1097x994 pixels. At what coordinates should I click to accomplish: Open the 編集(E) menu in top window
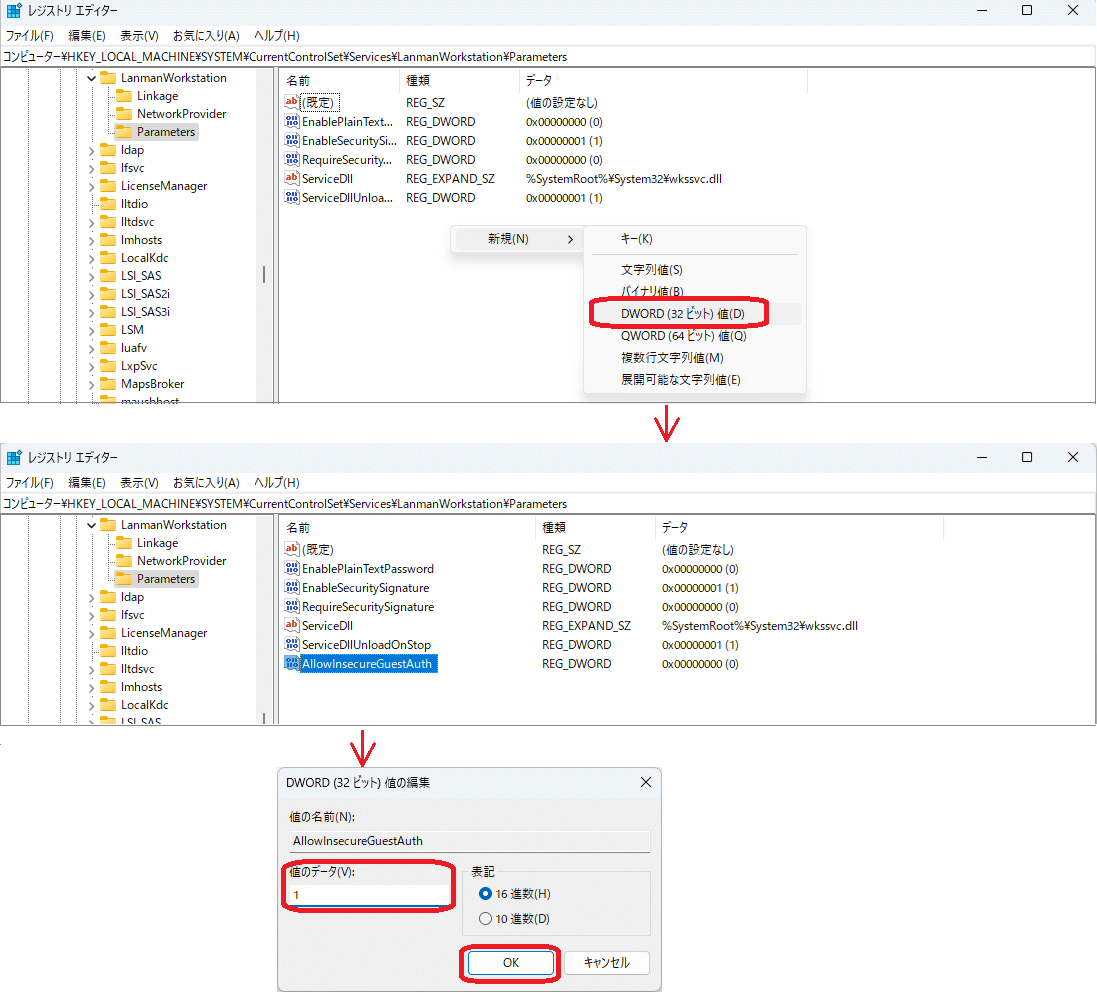tap(86, 35)
